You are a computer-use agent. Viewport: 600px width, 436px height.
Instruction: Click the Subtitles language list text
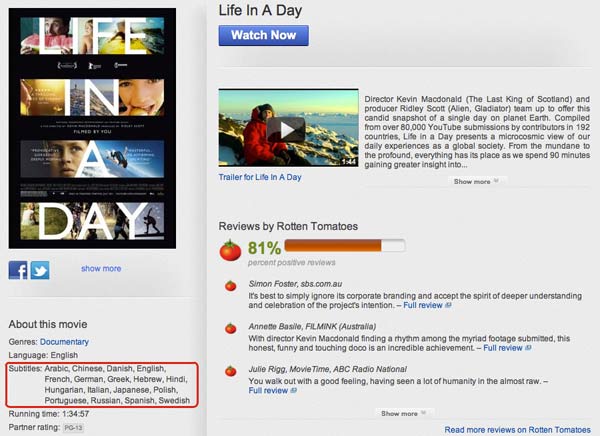(x=117, y=385)
